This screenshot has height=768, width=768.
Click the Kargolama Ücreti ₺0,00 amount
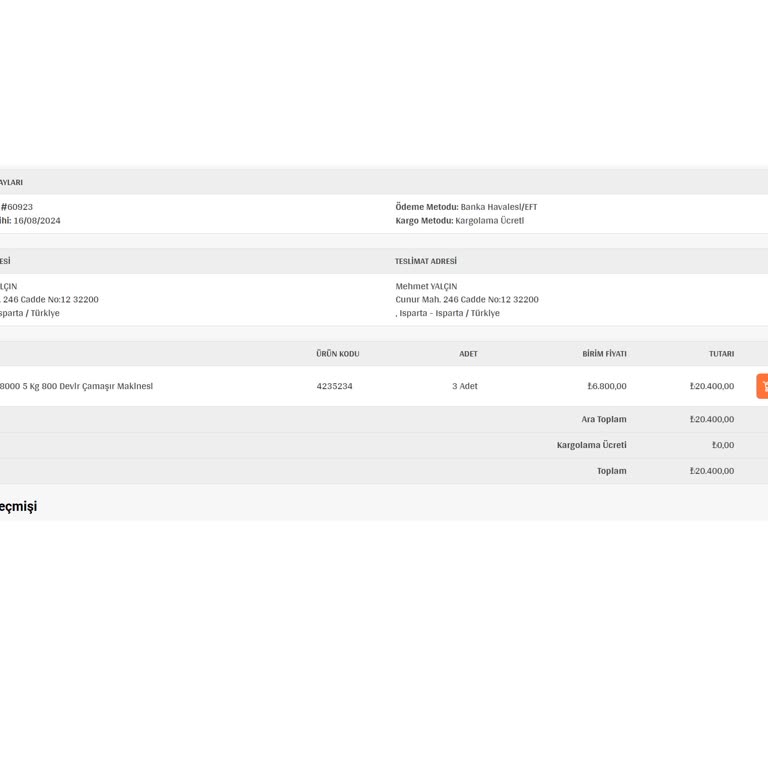pyautogui.click(x=722, y=445)
